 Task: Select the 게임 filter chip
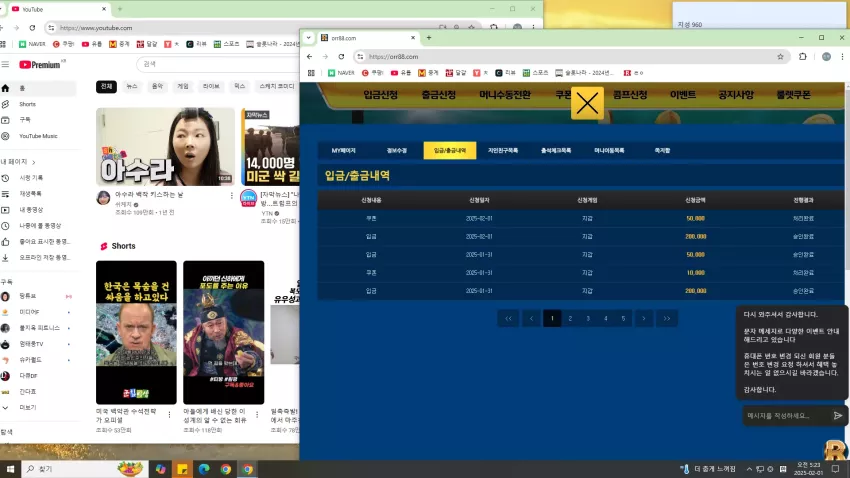[x=183, y=86]
